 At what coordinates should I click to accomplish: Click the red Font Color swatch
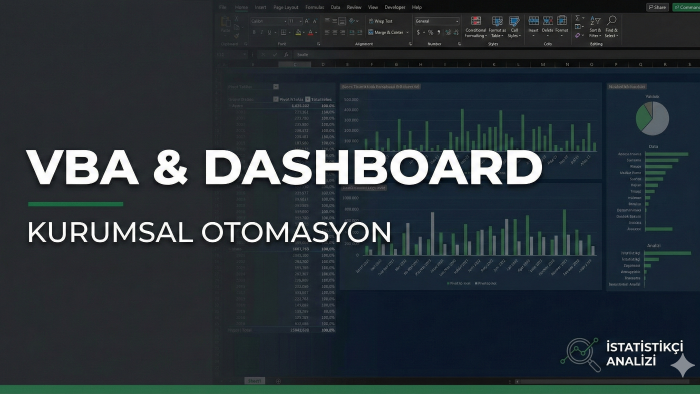(x=311, y=32)
